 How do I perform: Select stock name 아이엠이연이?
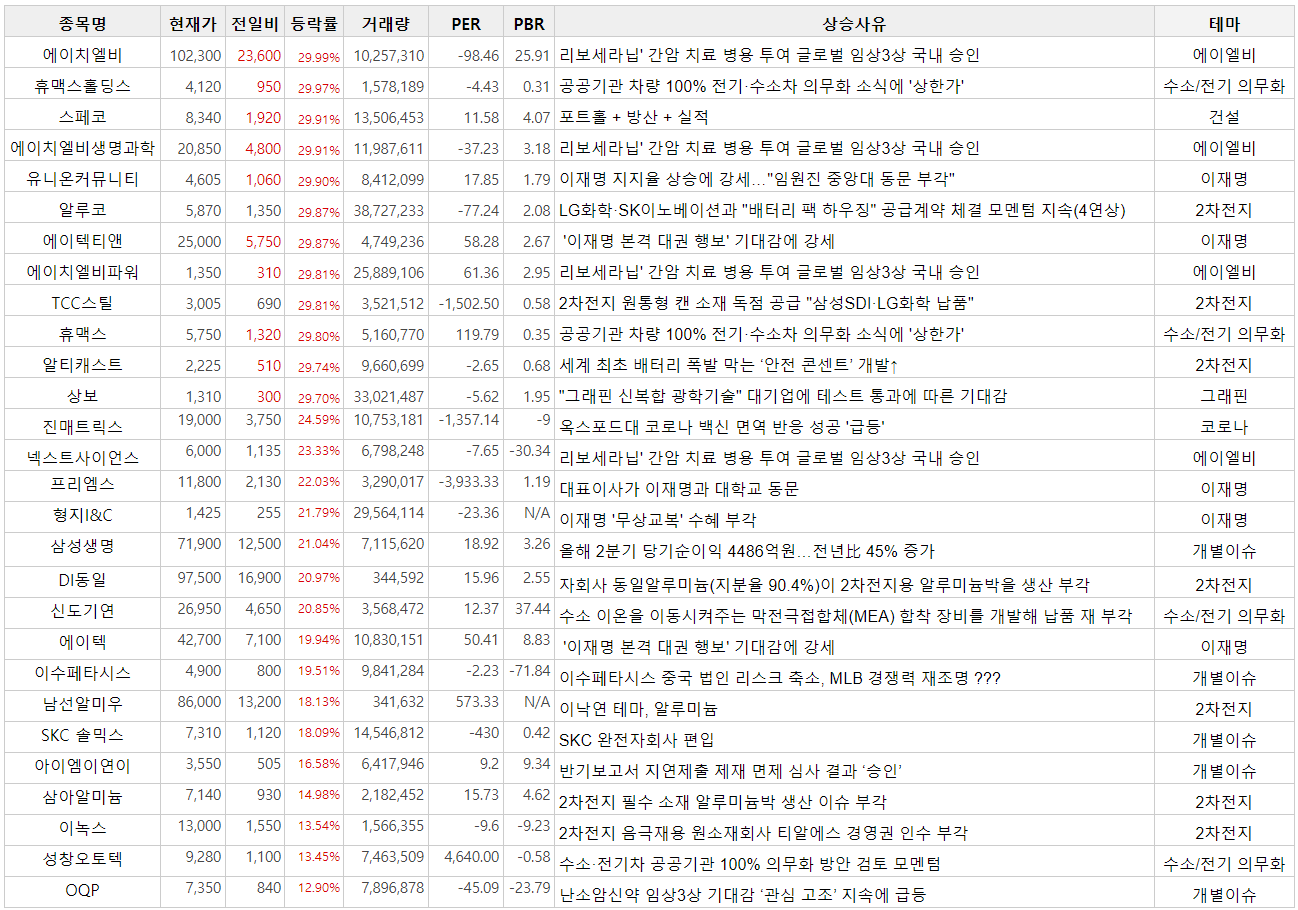(82, 765)
